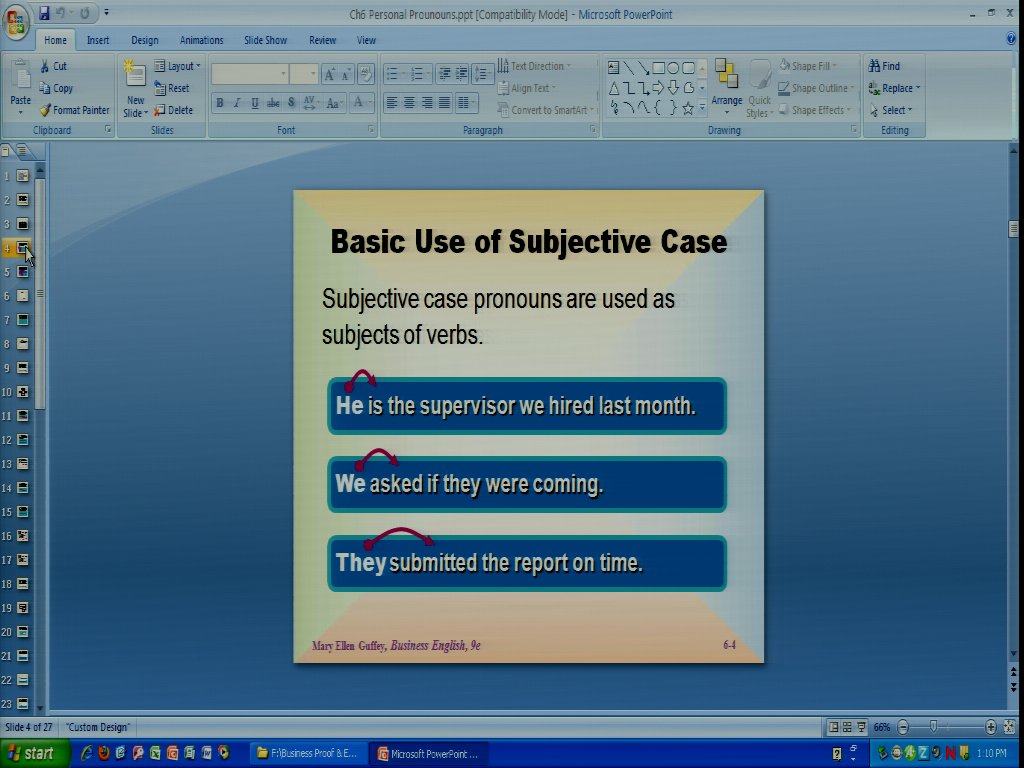The width and height of the screenshot is (1024, 768).
Task: Select the oval shape in Drawing gallery
Action: tap(673, 68)
